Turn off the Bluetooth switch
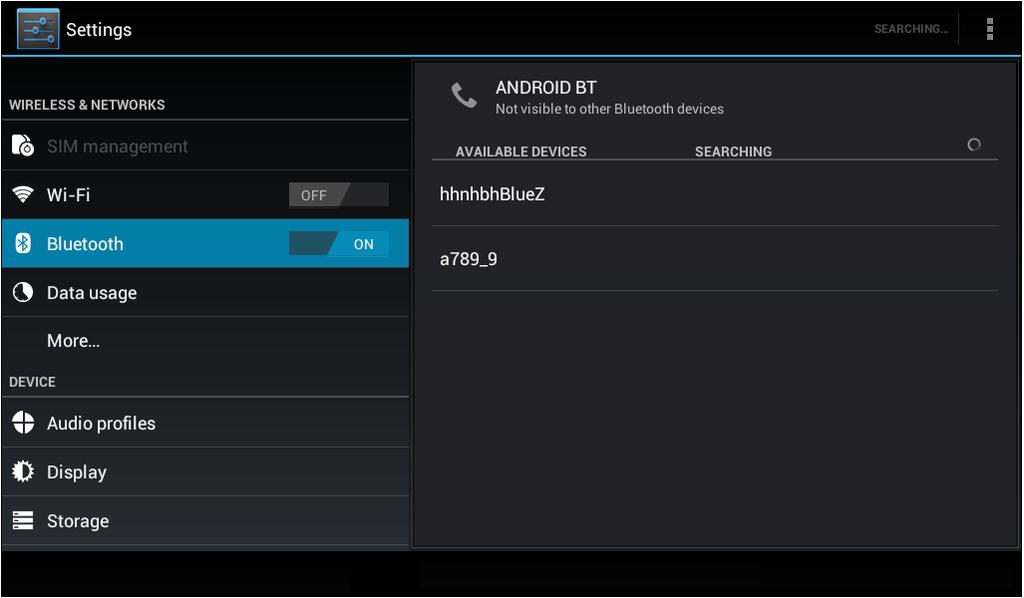Image resolution: width=1024 pixels, height=598 pixels. point(338,244)
